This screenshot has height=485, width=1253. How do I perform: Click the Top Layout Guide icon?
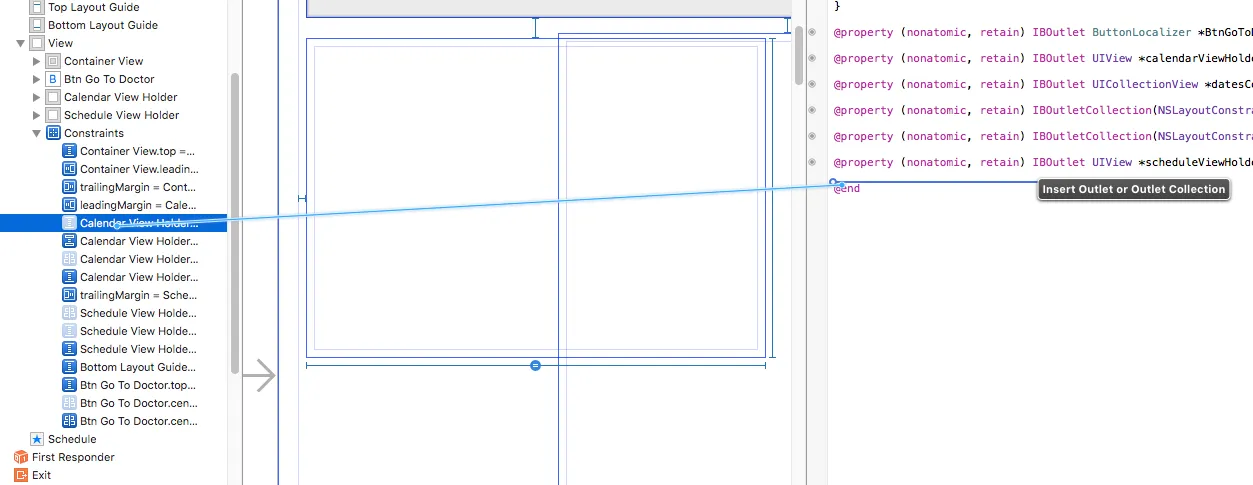[x=38, y=7]
